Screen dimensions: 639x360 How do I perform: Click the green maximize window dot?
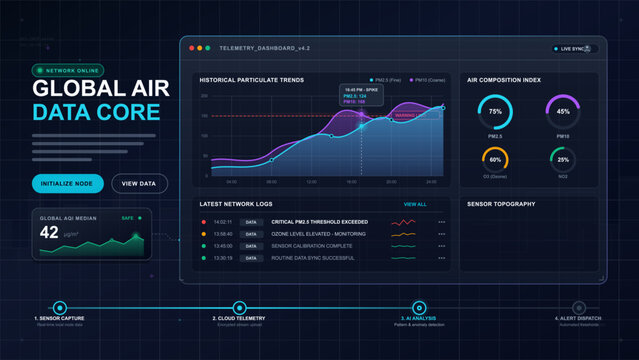coord(208,48)
